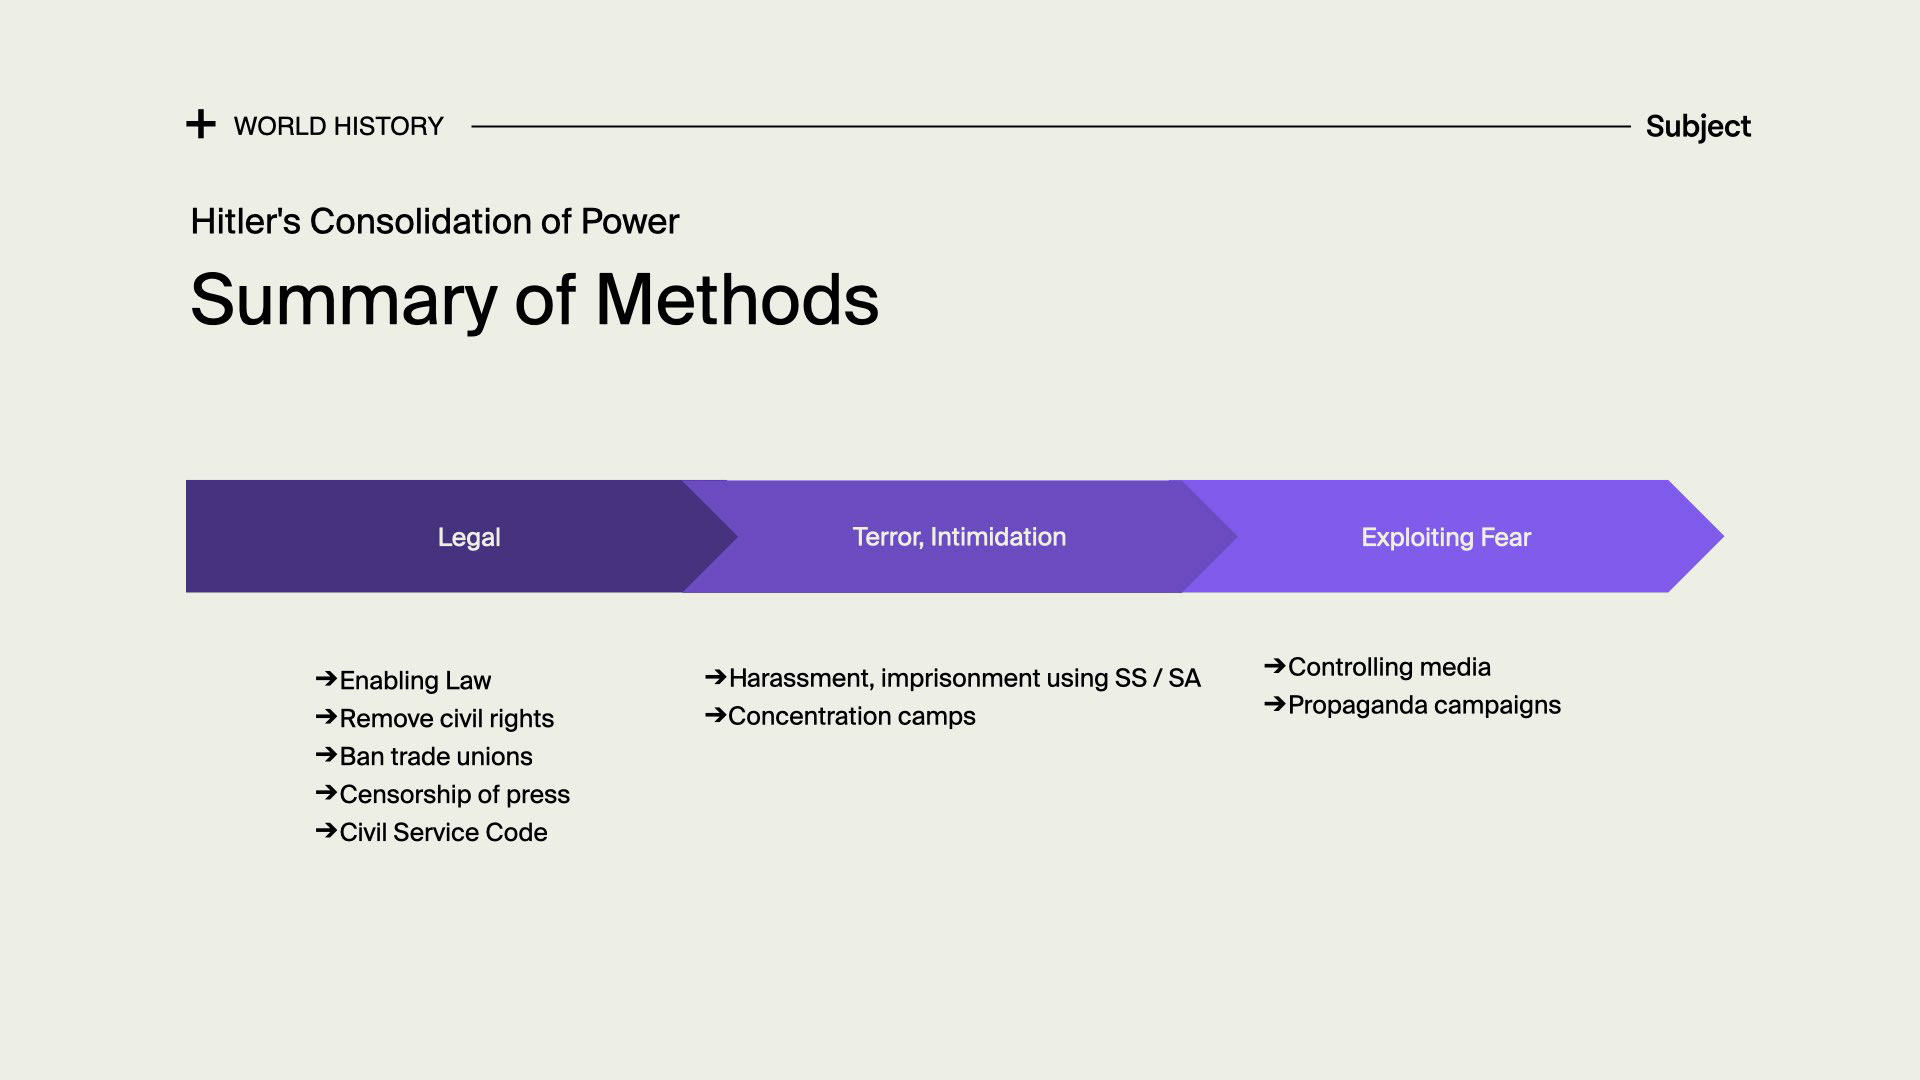Select the WORLD HISTORY header text
Image resolution: width=1920 pixels, height=1080 pixels.
coord(338,126)
